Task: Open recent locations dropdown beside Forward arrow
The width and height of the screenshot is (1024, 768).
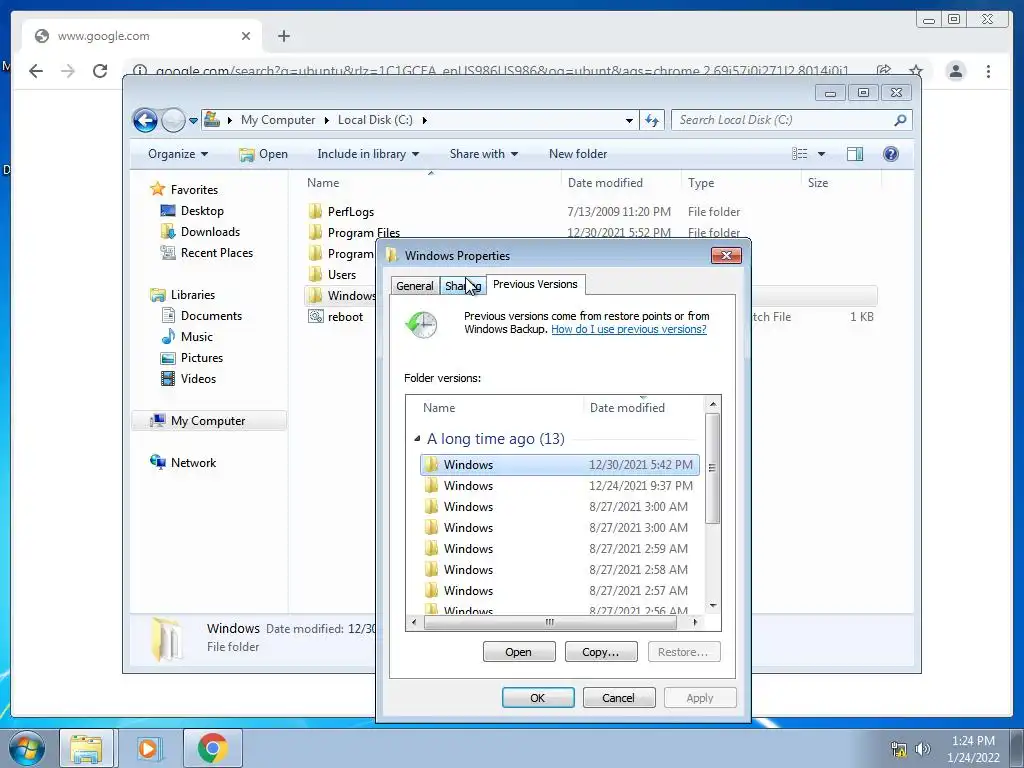Action: point(193,121)
